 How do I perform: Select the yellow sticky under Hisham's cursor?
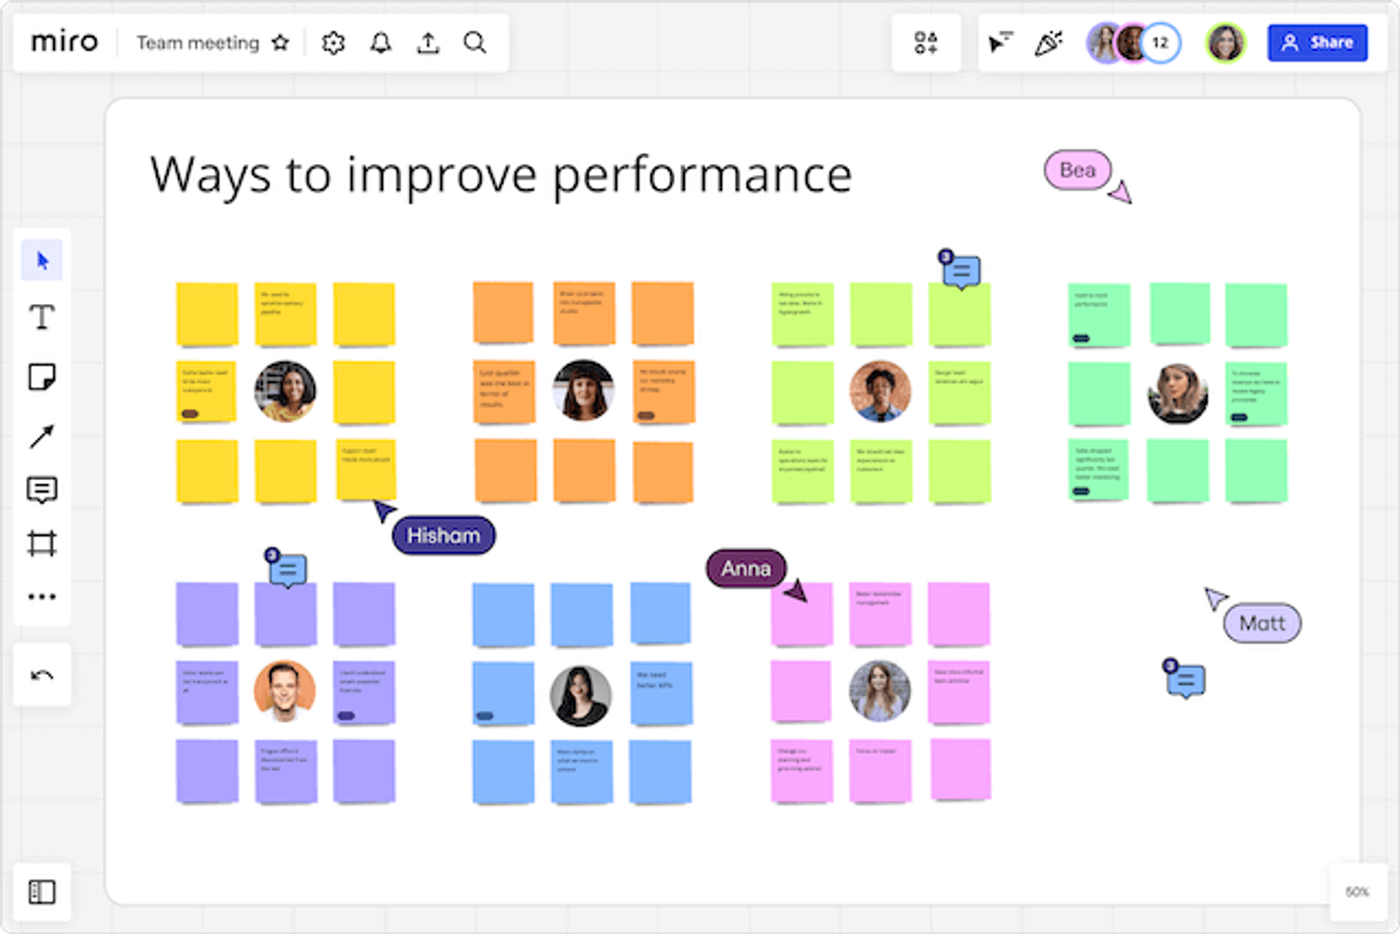[366, 470]
